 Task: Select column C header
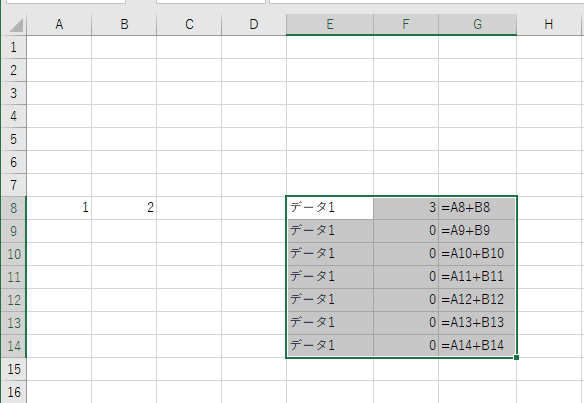tap(189, 25)
